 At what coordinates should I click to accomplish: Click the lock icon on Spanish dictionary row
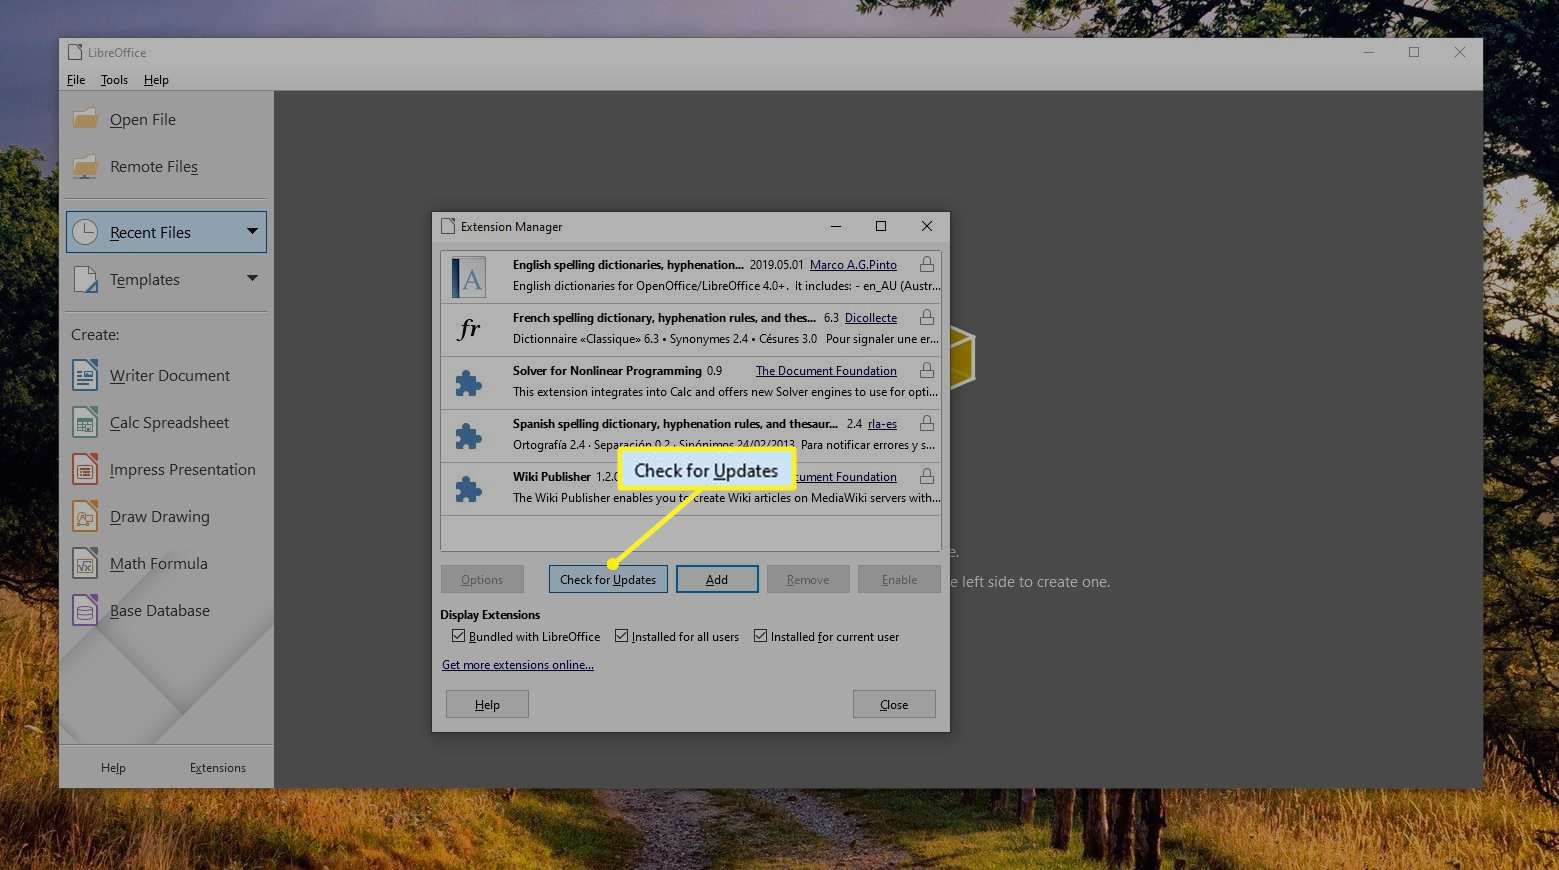(x=927, y=423)
